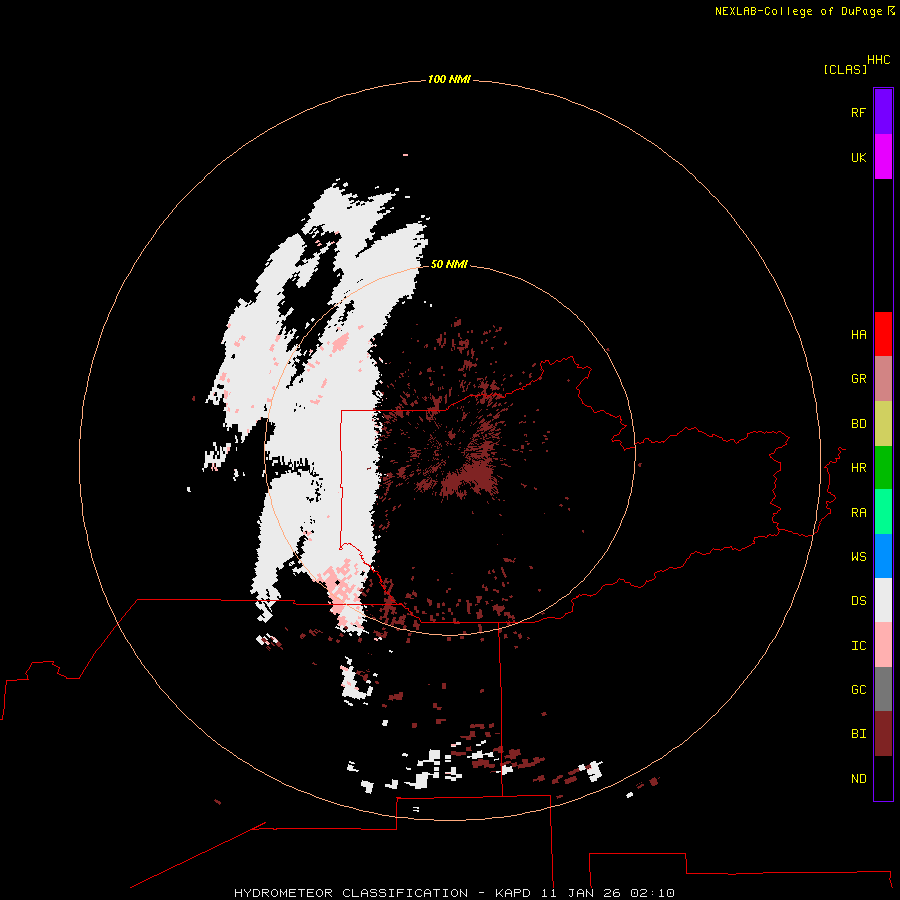Click the BD legend label
Image resolution: width=900 pixels, height=900 pixels.
click(x=858, y=424)
